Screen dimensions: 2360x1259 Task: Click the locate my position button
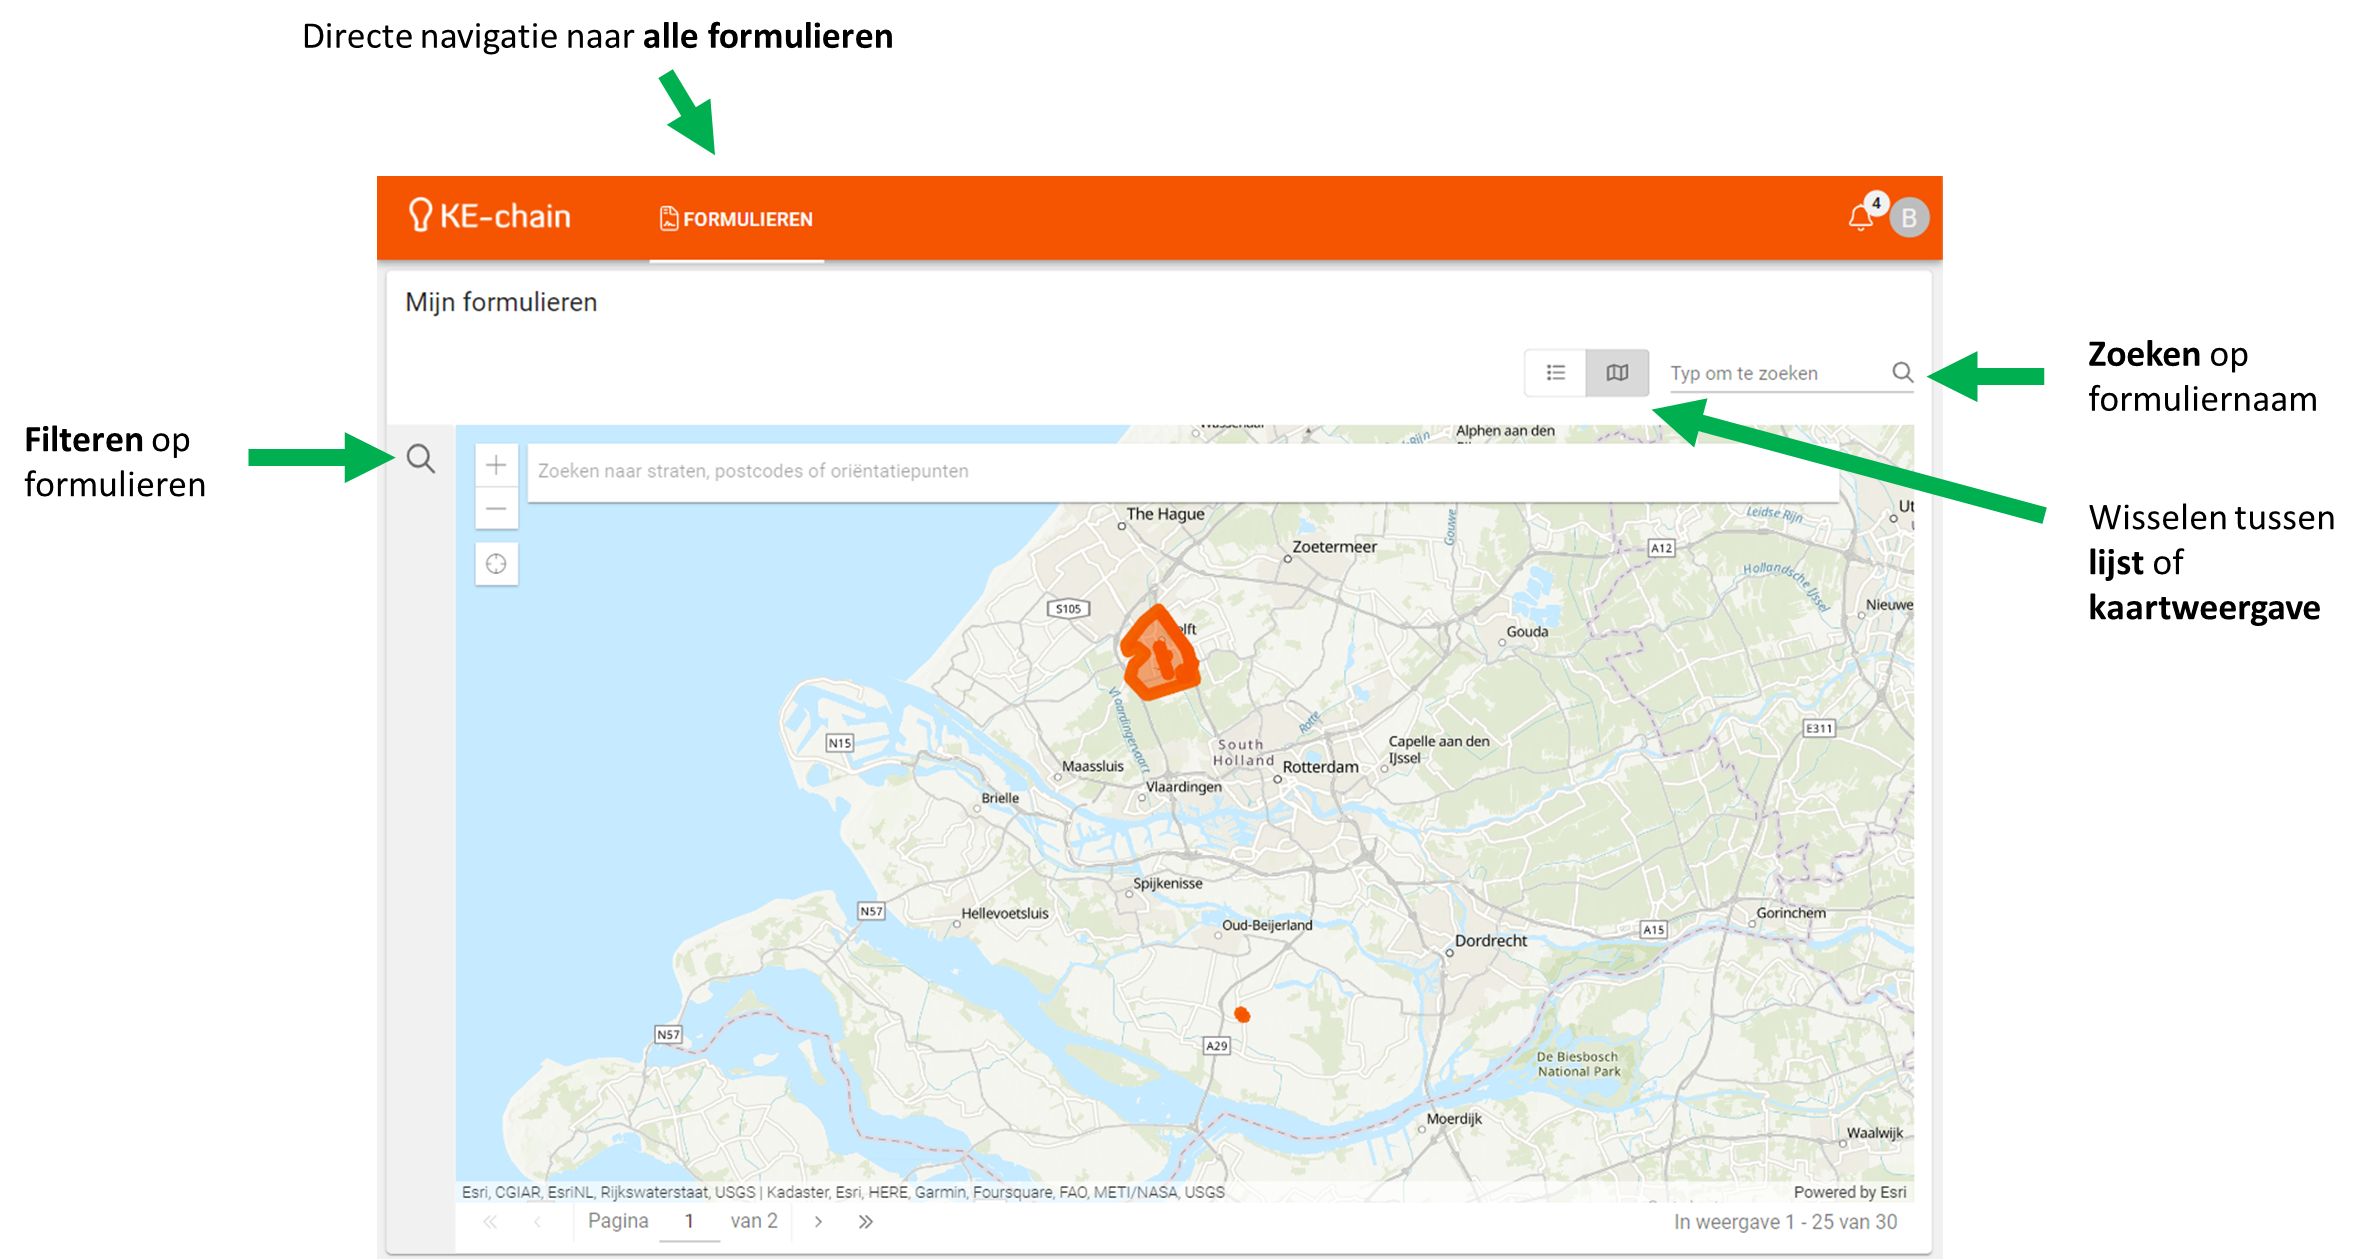pyautogui.click(x=496, y=564)
